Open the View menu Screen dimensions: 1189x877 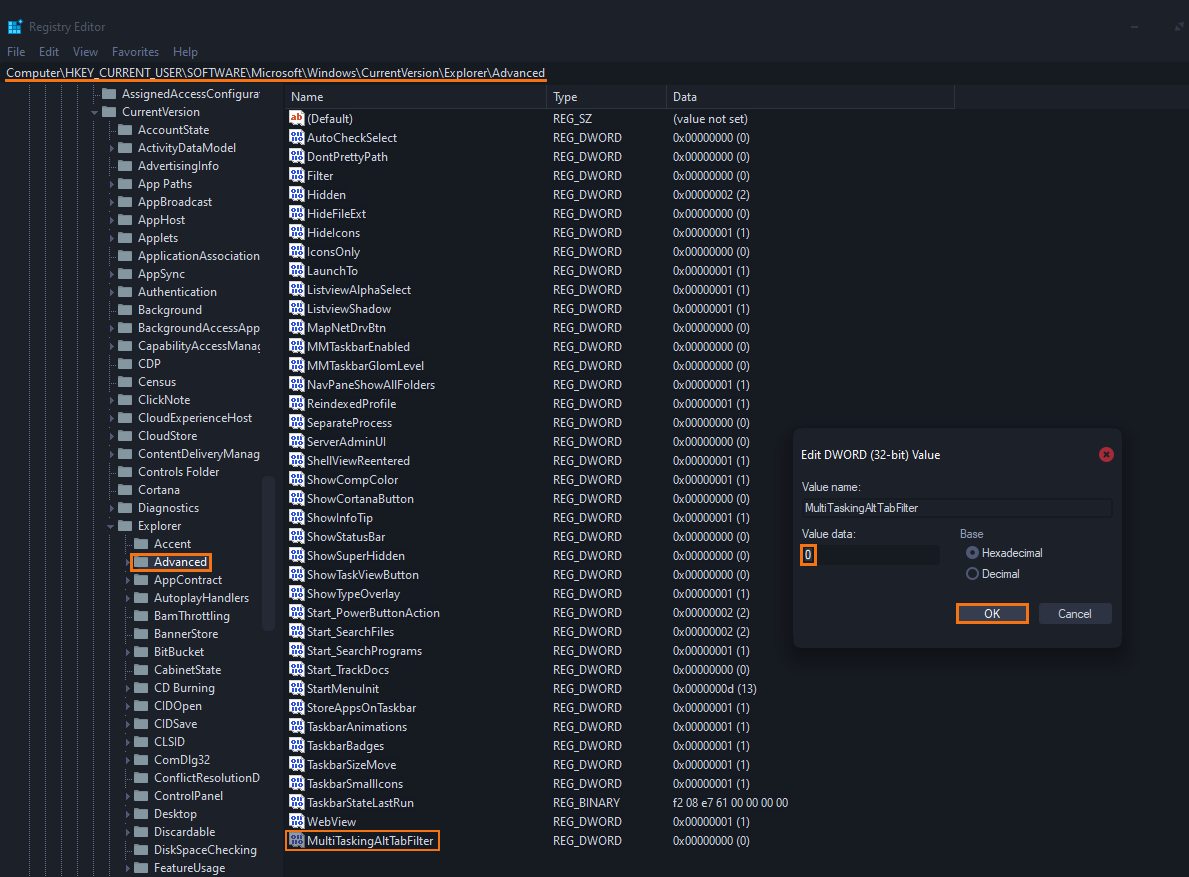coord(85,52)
